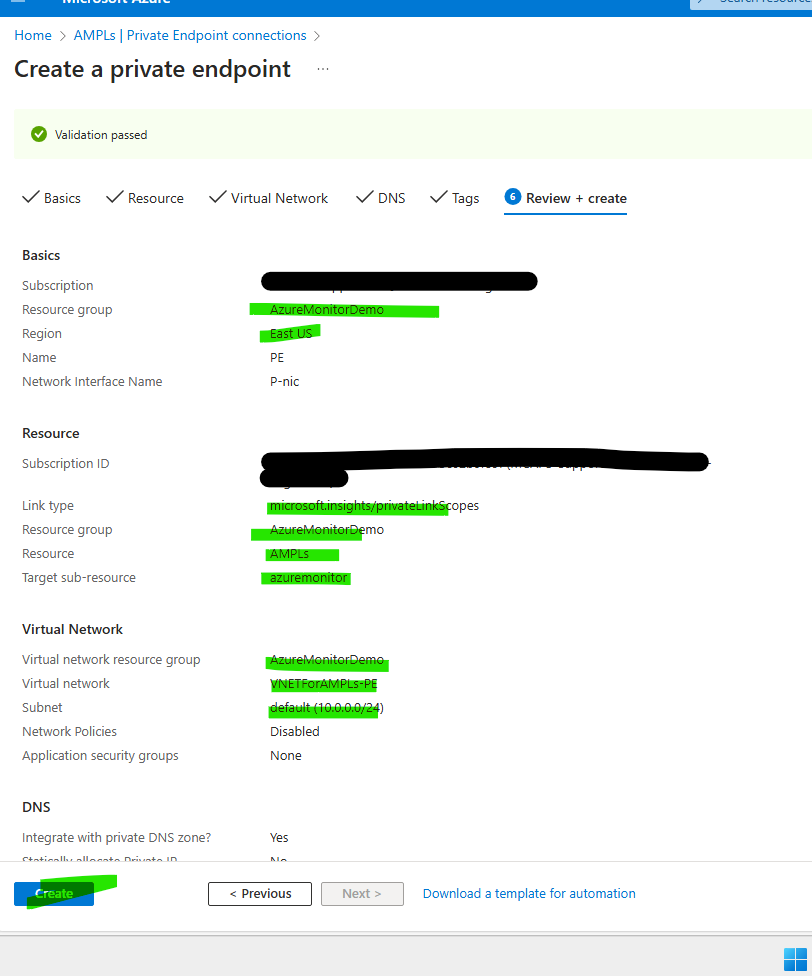Click the checkmark icon beside DNS
The width and height of the screenshot is (812, 976).
tap(365, 197)
